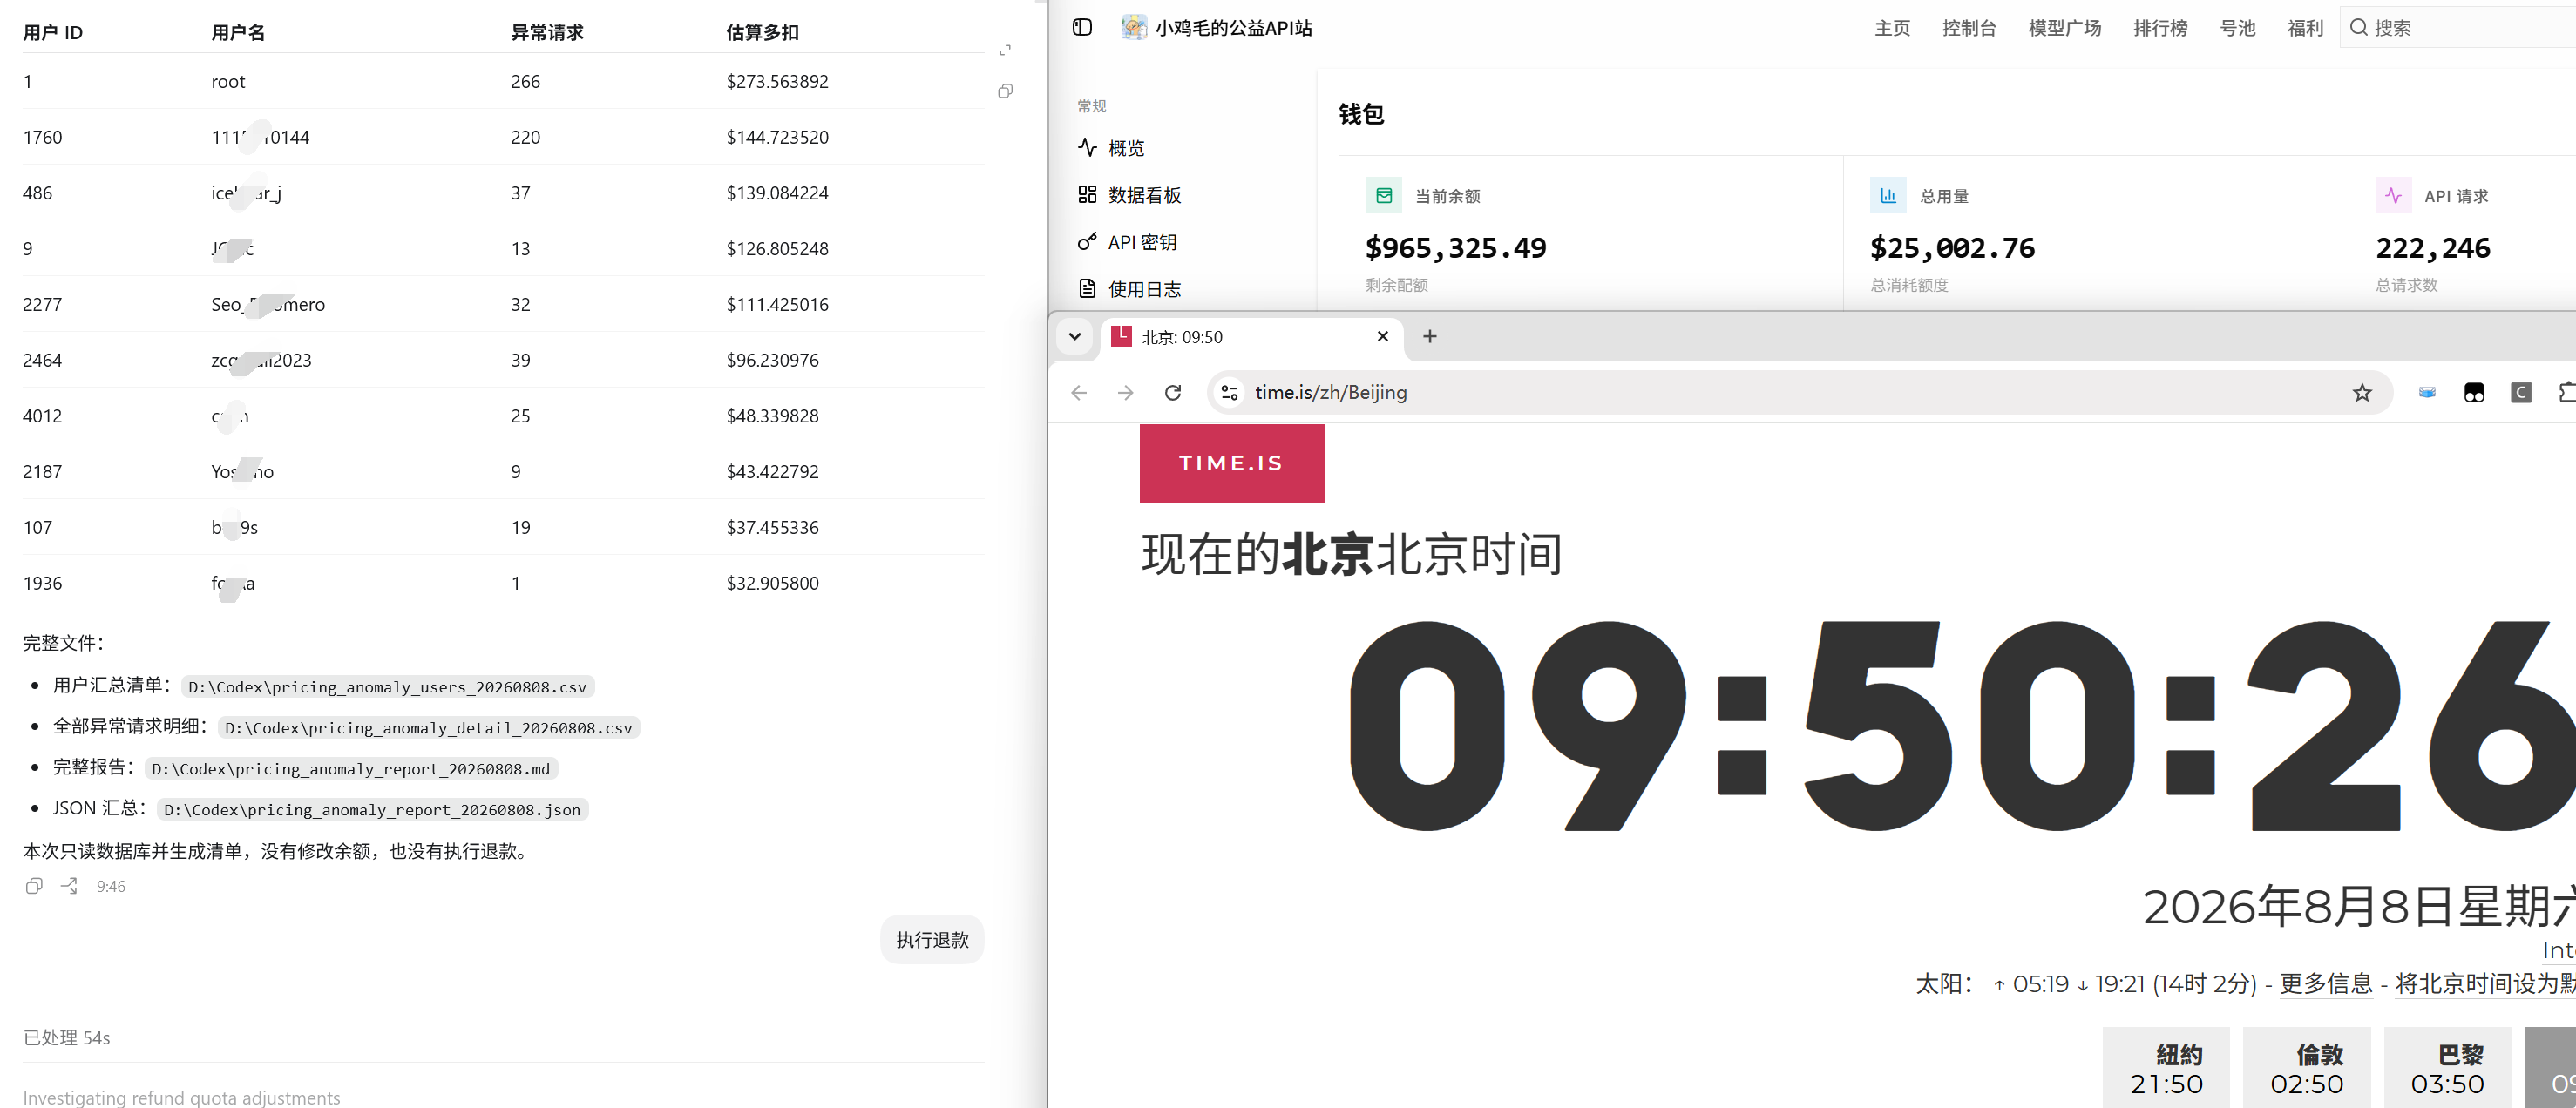Close the 北京: 09:50 browser tab
The image size is (2576, 1108).
[x=1383, y=337]
